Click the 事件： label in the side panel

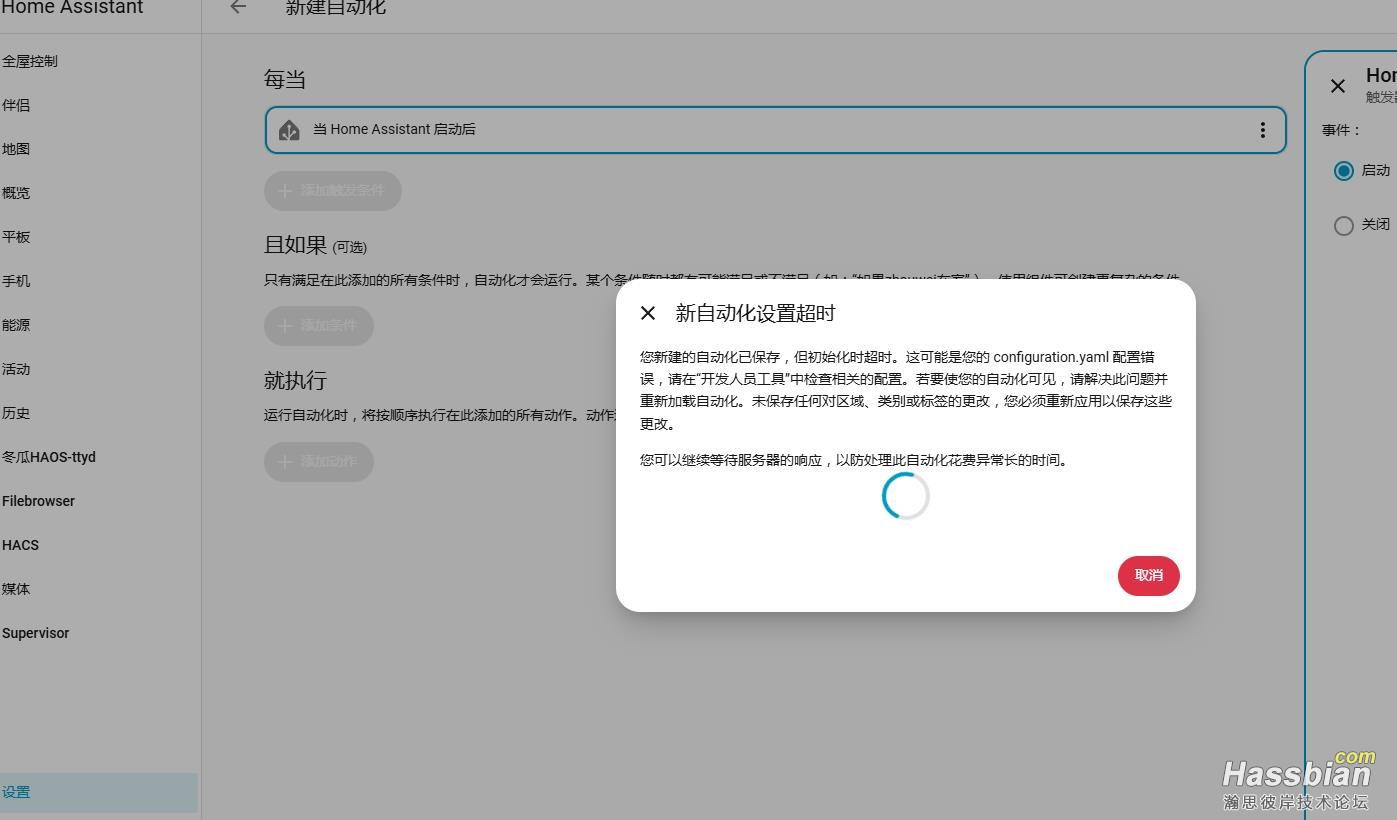(1342, 130)
